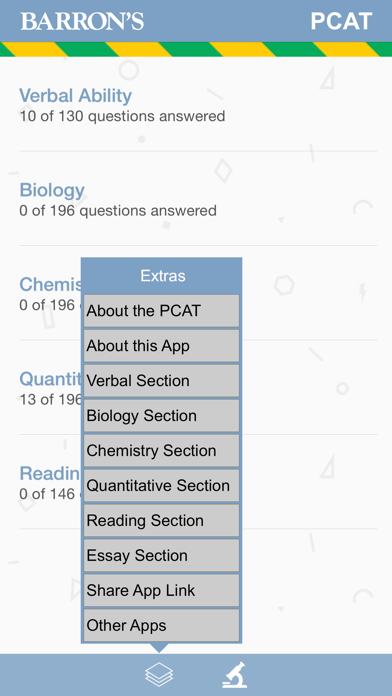
Task: Select Verbal Section from Extras
Action: pos(161,381)
